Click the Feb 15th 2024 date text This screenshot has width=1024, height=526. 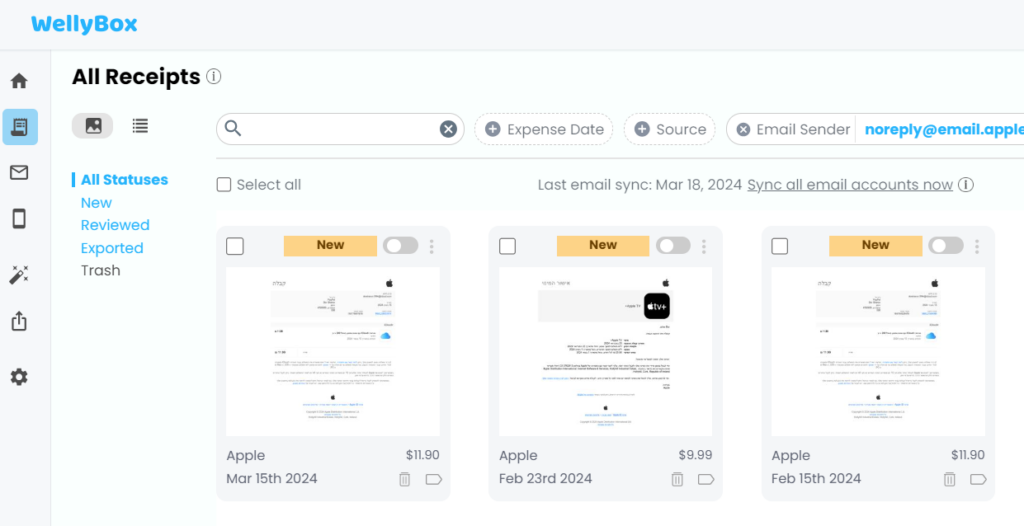point(816,478)
